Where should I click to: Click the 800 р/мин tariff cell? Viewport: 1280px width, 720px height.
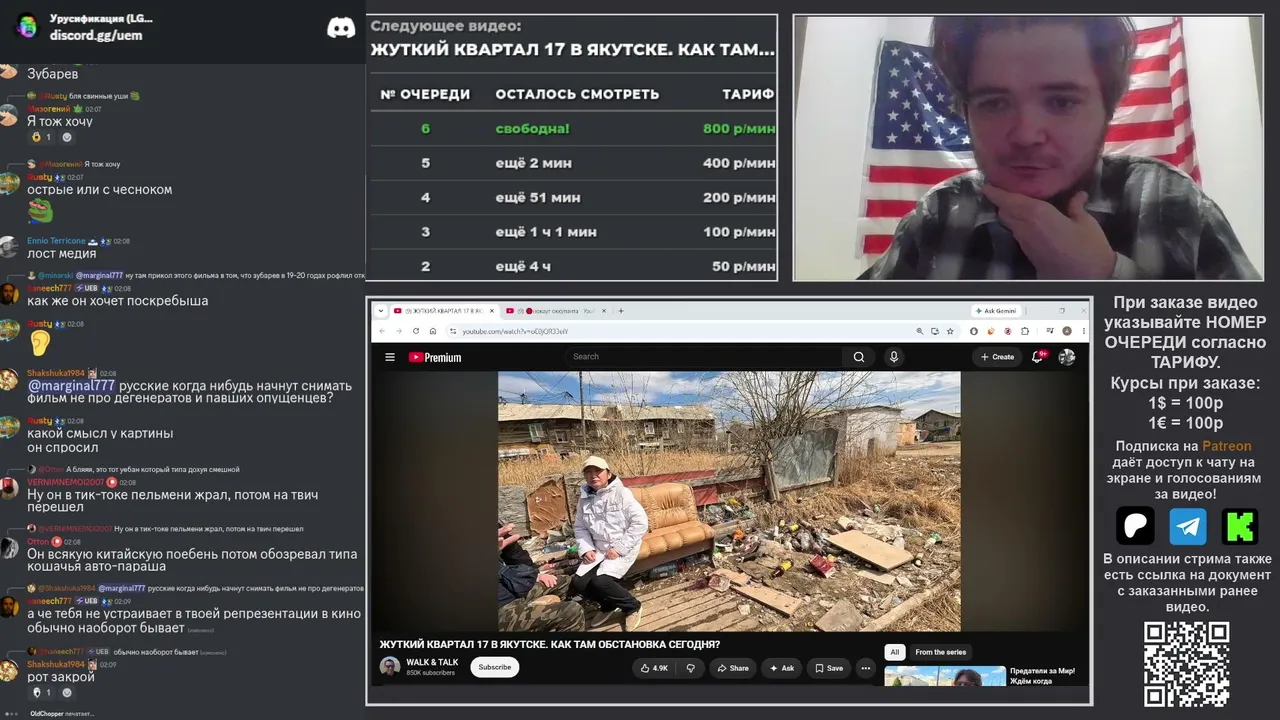point(739,128)
